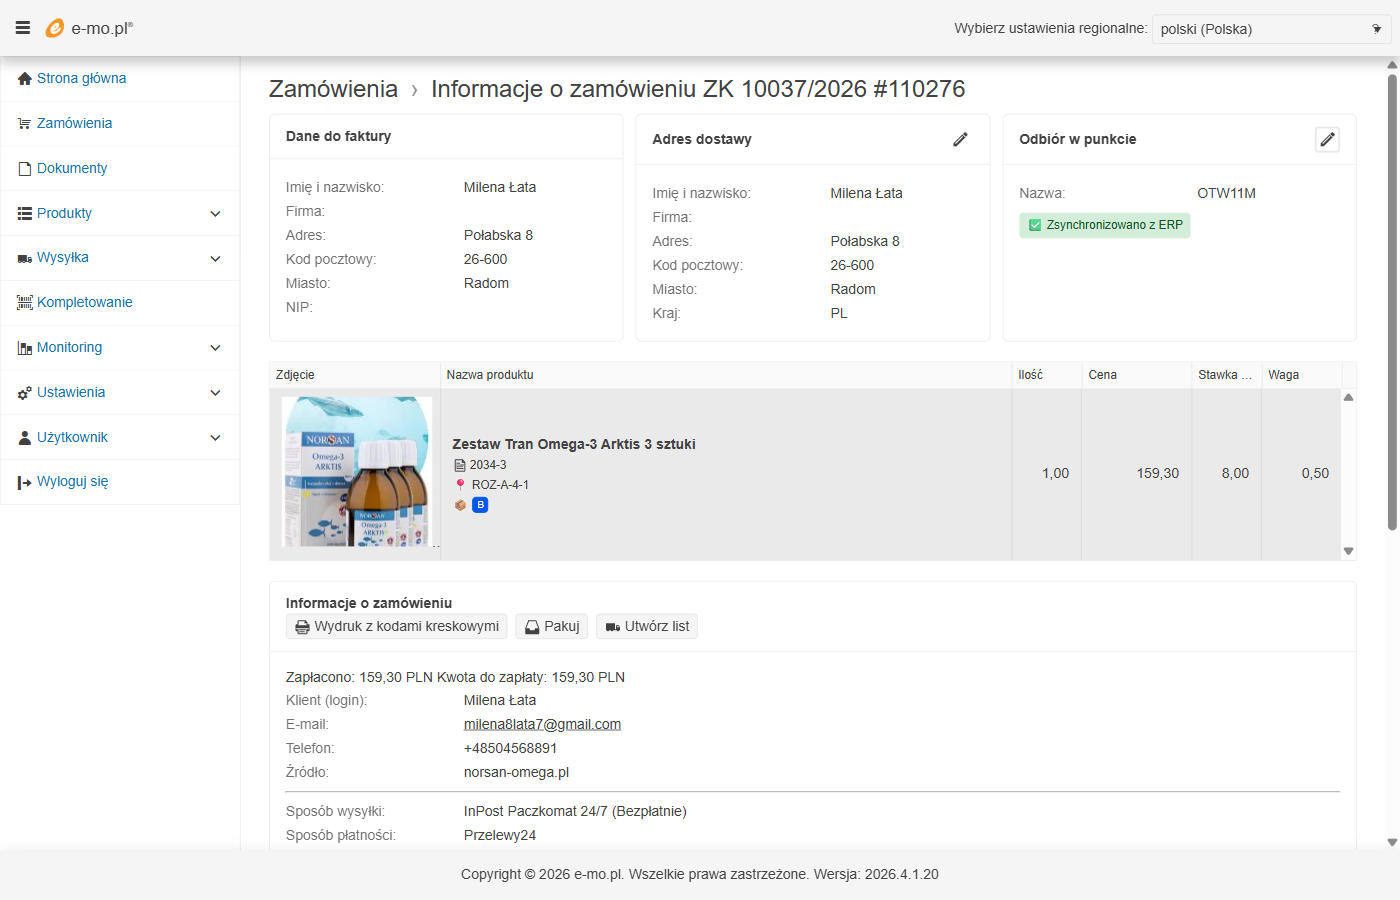Click the red location pin icon
Viewport: 1400px width, 900px height.
460,485
